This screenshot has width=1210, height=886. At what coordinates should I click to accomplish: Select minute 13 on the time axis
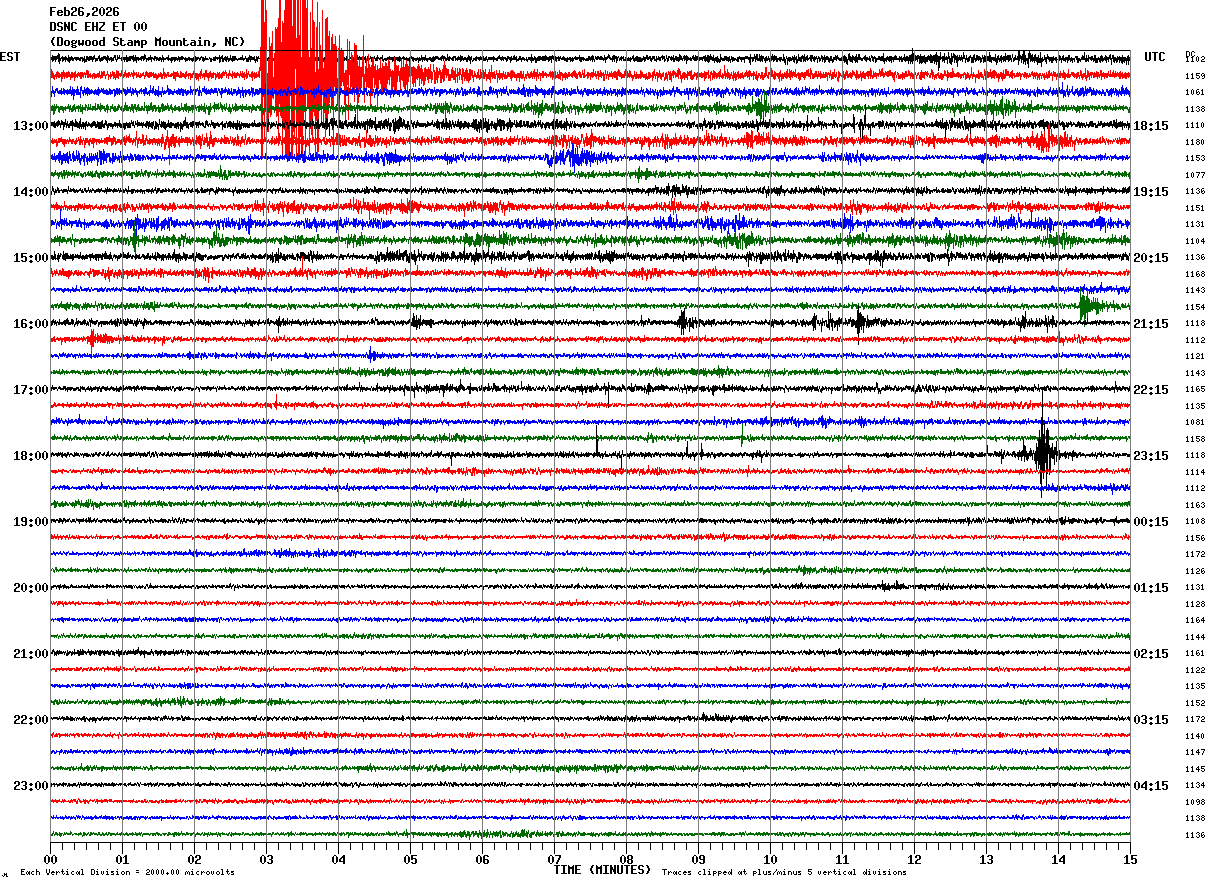pyautogui.click(x=986, y=859)
